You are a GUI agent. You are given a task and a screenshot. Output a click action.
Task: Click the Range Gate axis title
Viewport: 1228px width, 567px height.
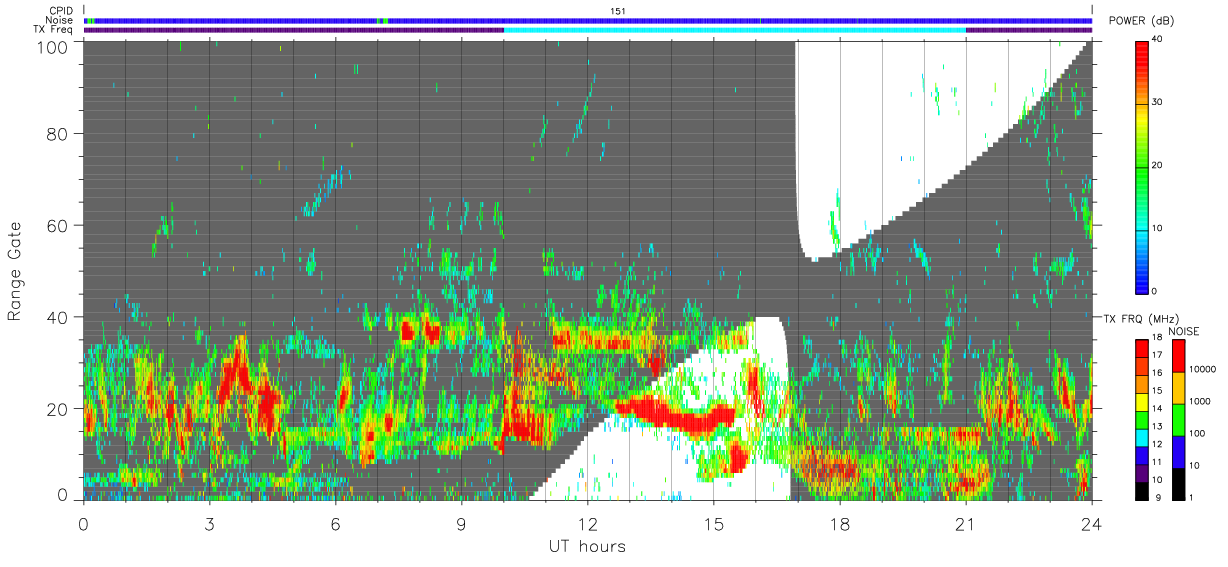coord(15,269)
